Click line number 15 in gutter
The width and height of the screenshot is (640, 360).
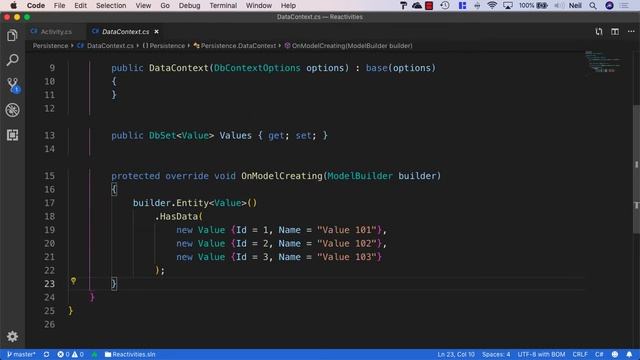pos(49,176)
